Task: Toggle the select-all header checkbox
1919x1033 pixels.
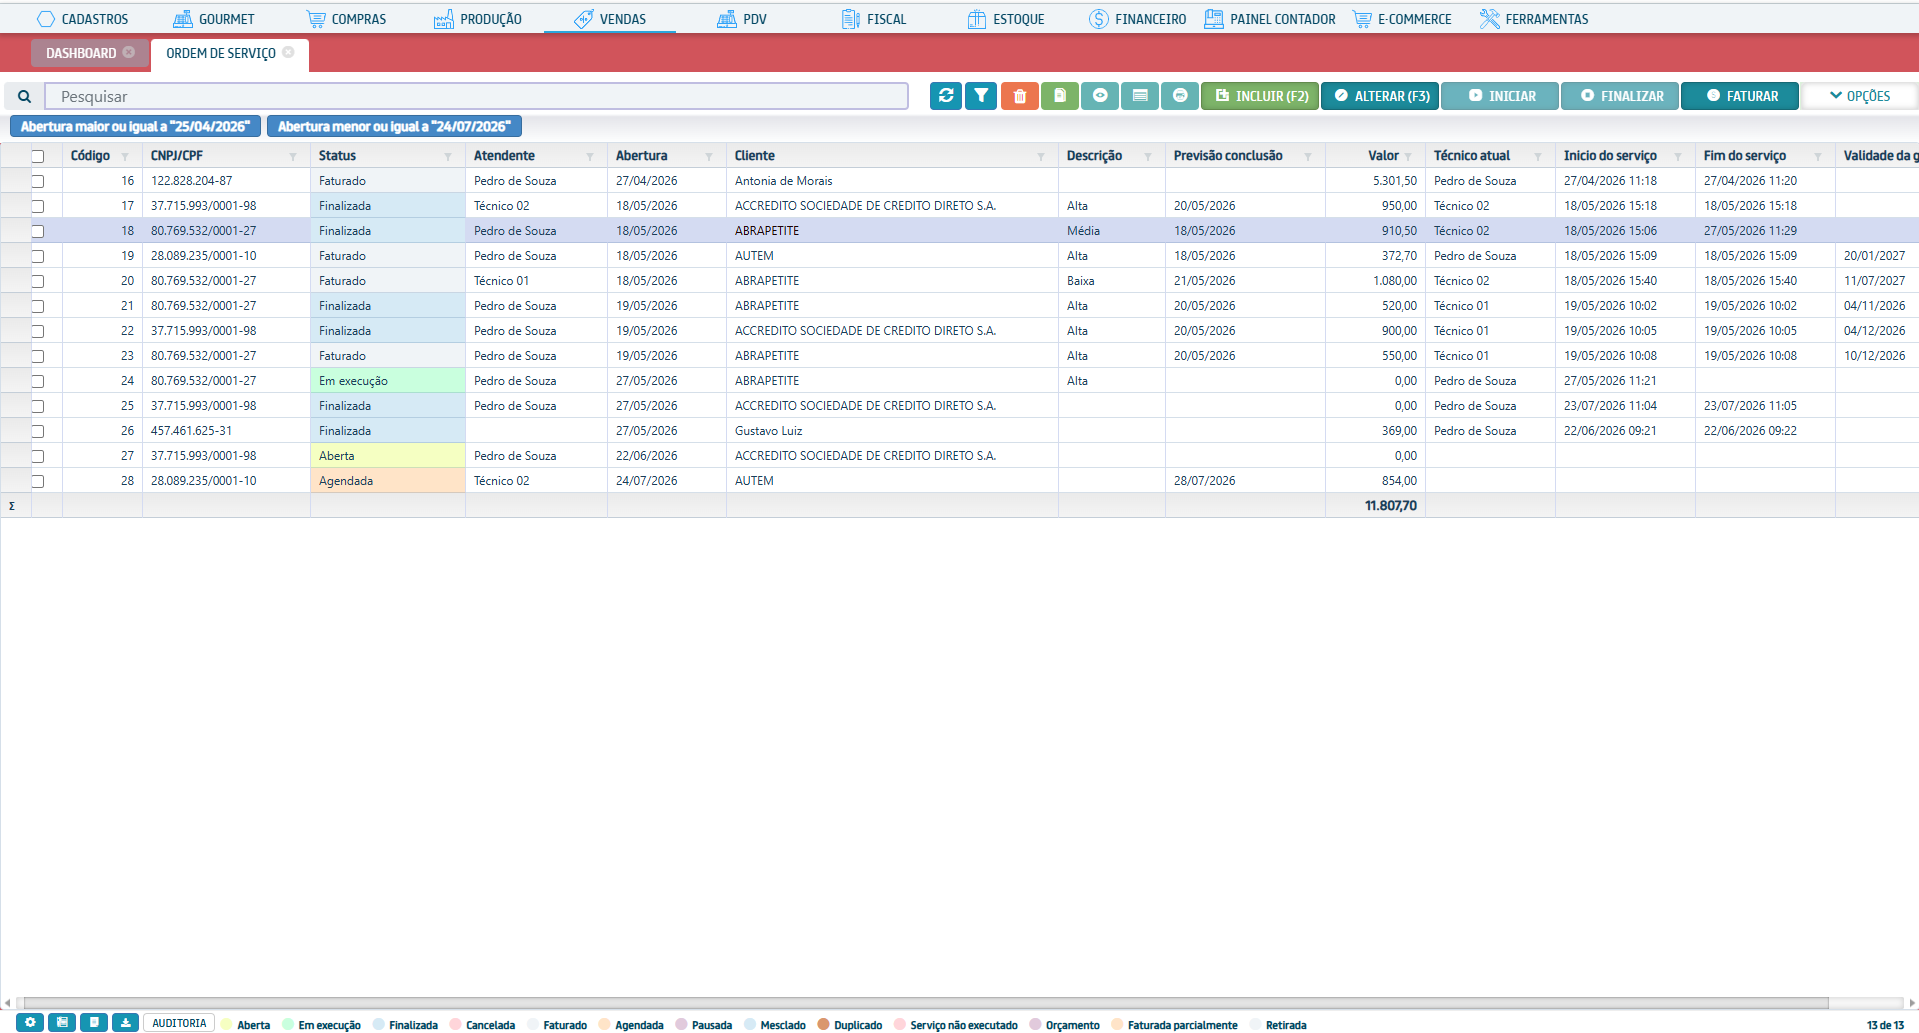Action: pos(38,156)
